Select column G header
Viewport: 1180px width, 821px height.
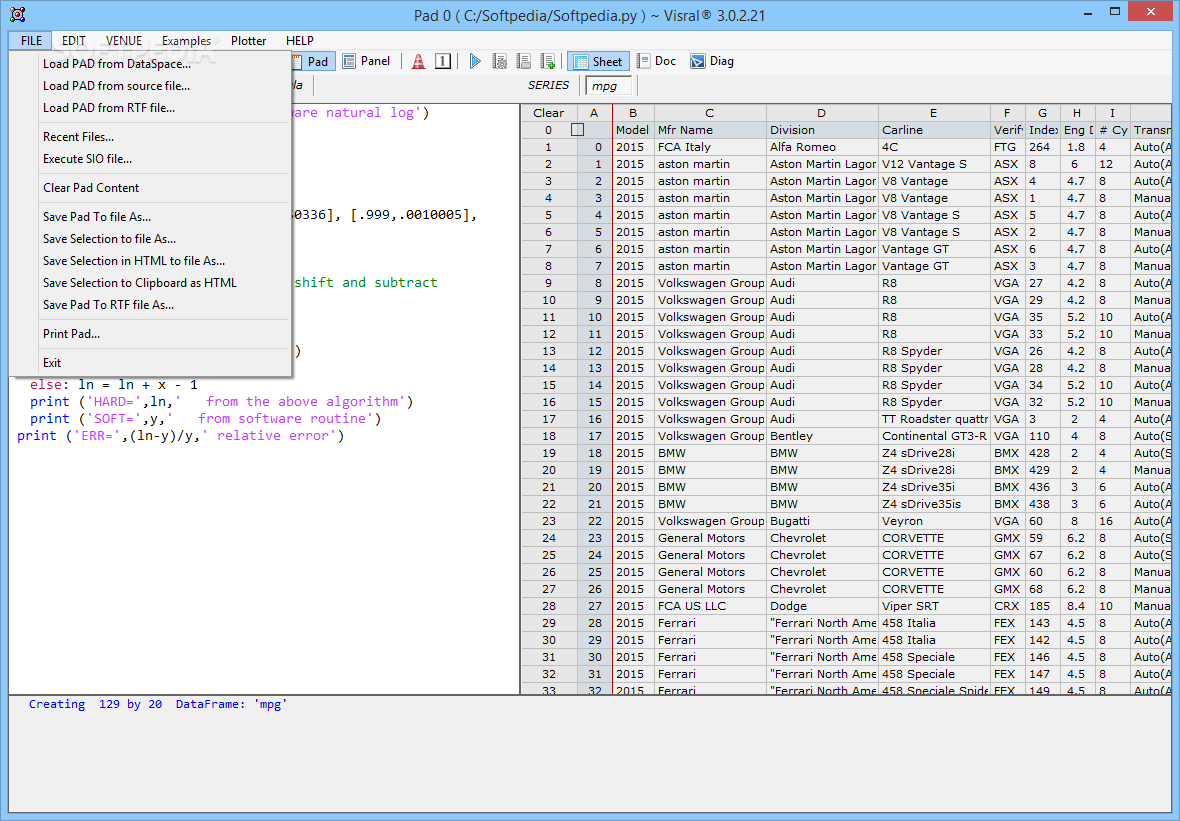[x=1042, y=113]
